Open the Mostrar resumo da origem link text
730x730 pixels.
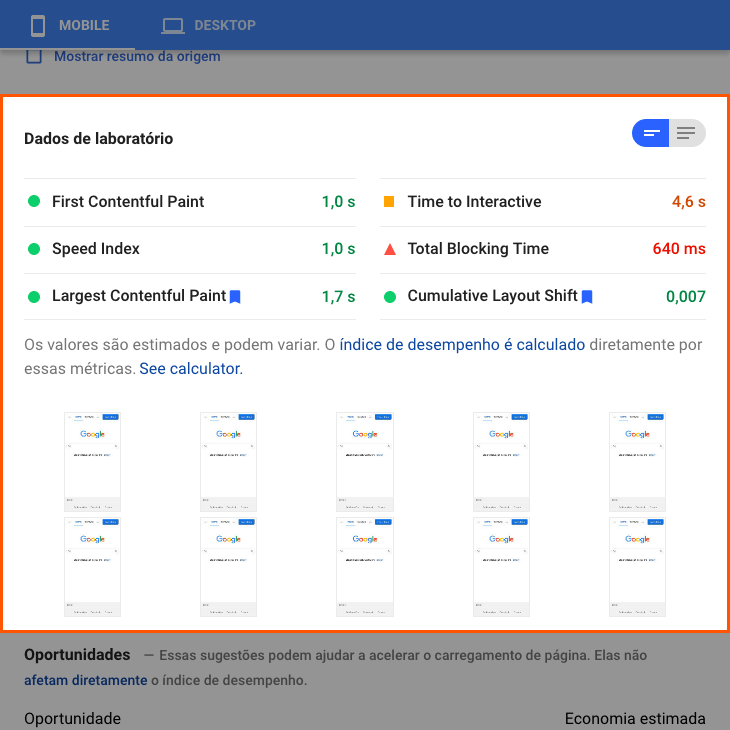(137, 56)
